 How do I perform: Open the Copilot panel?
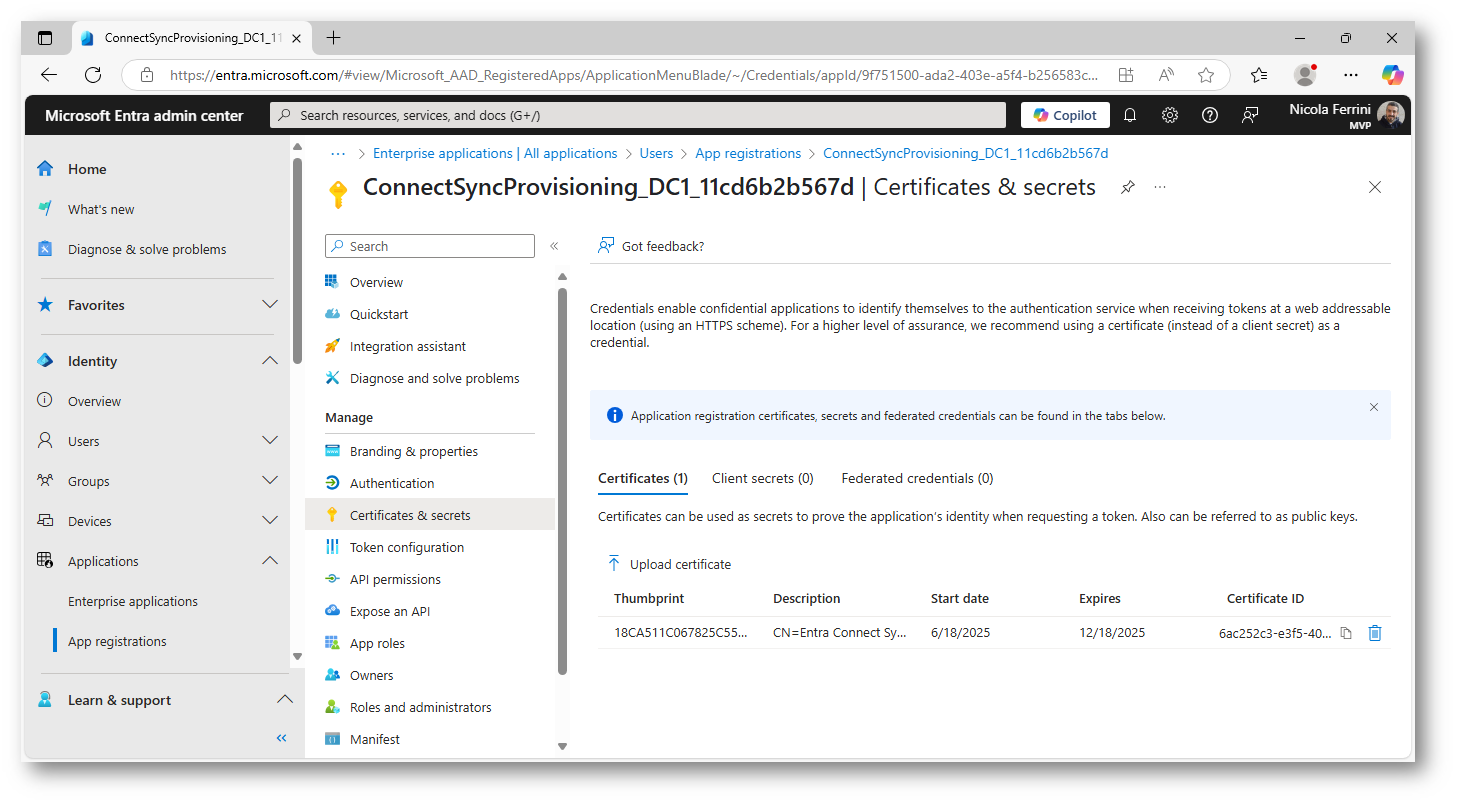[1065, 115]
